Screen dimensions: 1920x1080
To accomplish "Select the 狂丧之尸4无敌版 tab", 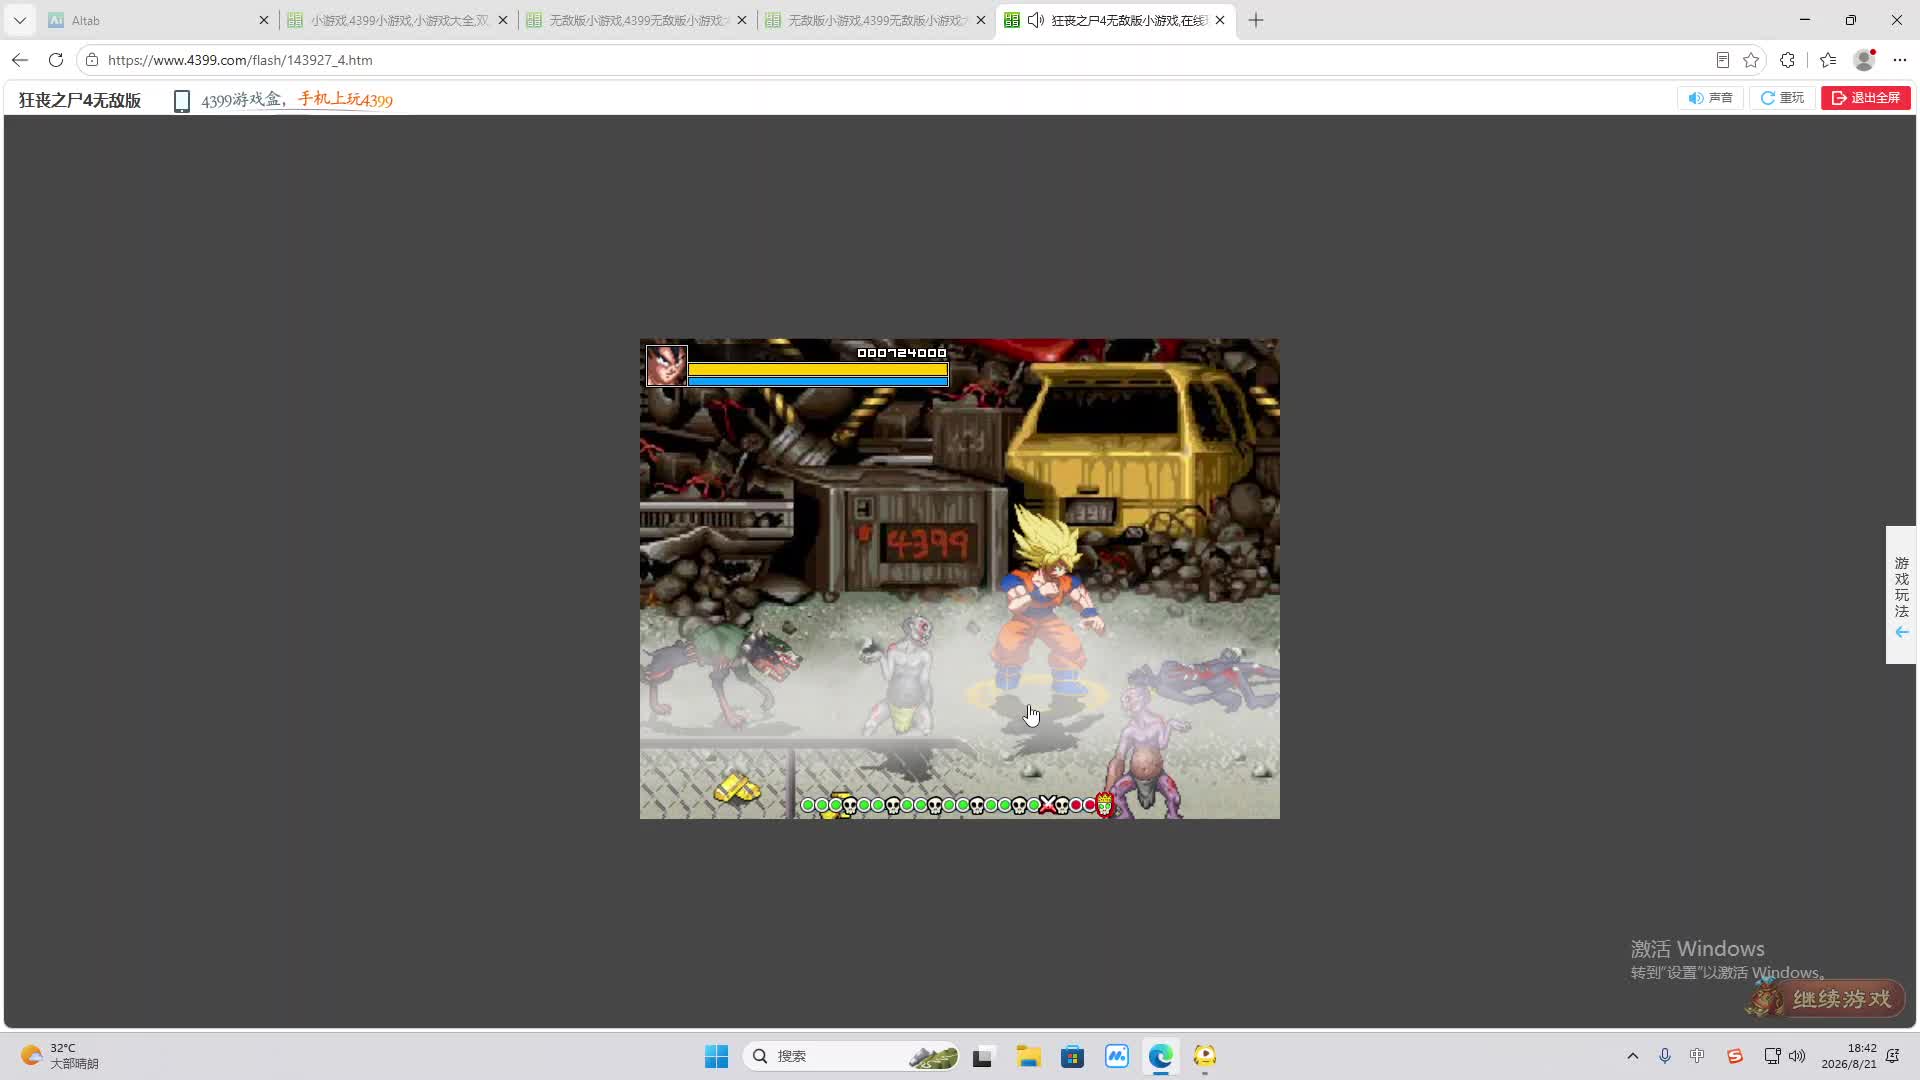I will tap(1116, 20).
